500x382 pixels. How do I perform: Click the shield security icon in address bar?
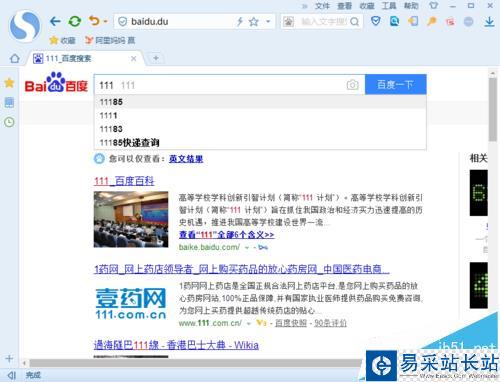[x=122, y=22]
